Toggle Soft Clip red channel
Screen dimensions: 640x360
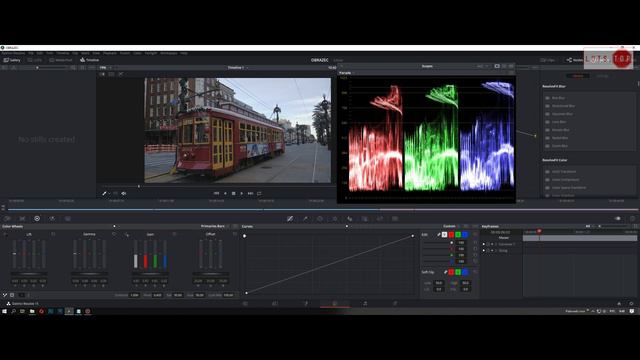pyautogui.click(x=451, y=272)
